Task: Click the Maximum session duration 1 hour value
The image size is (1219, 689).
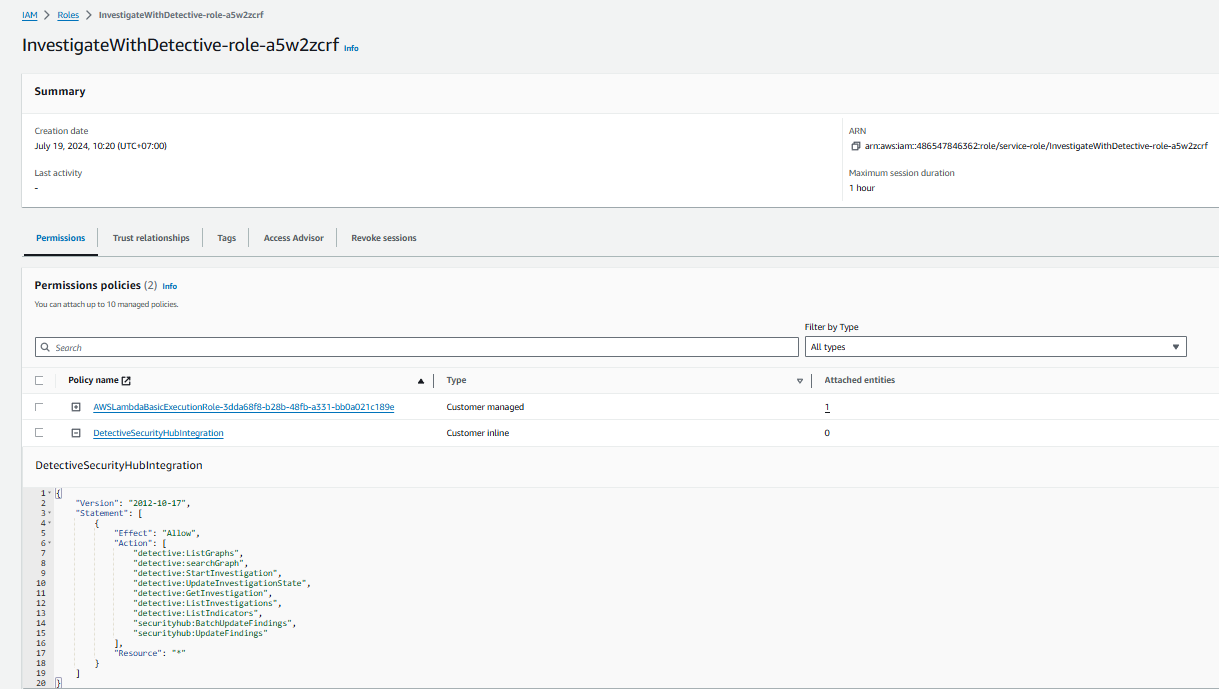Action: point(862,188)
